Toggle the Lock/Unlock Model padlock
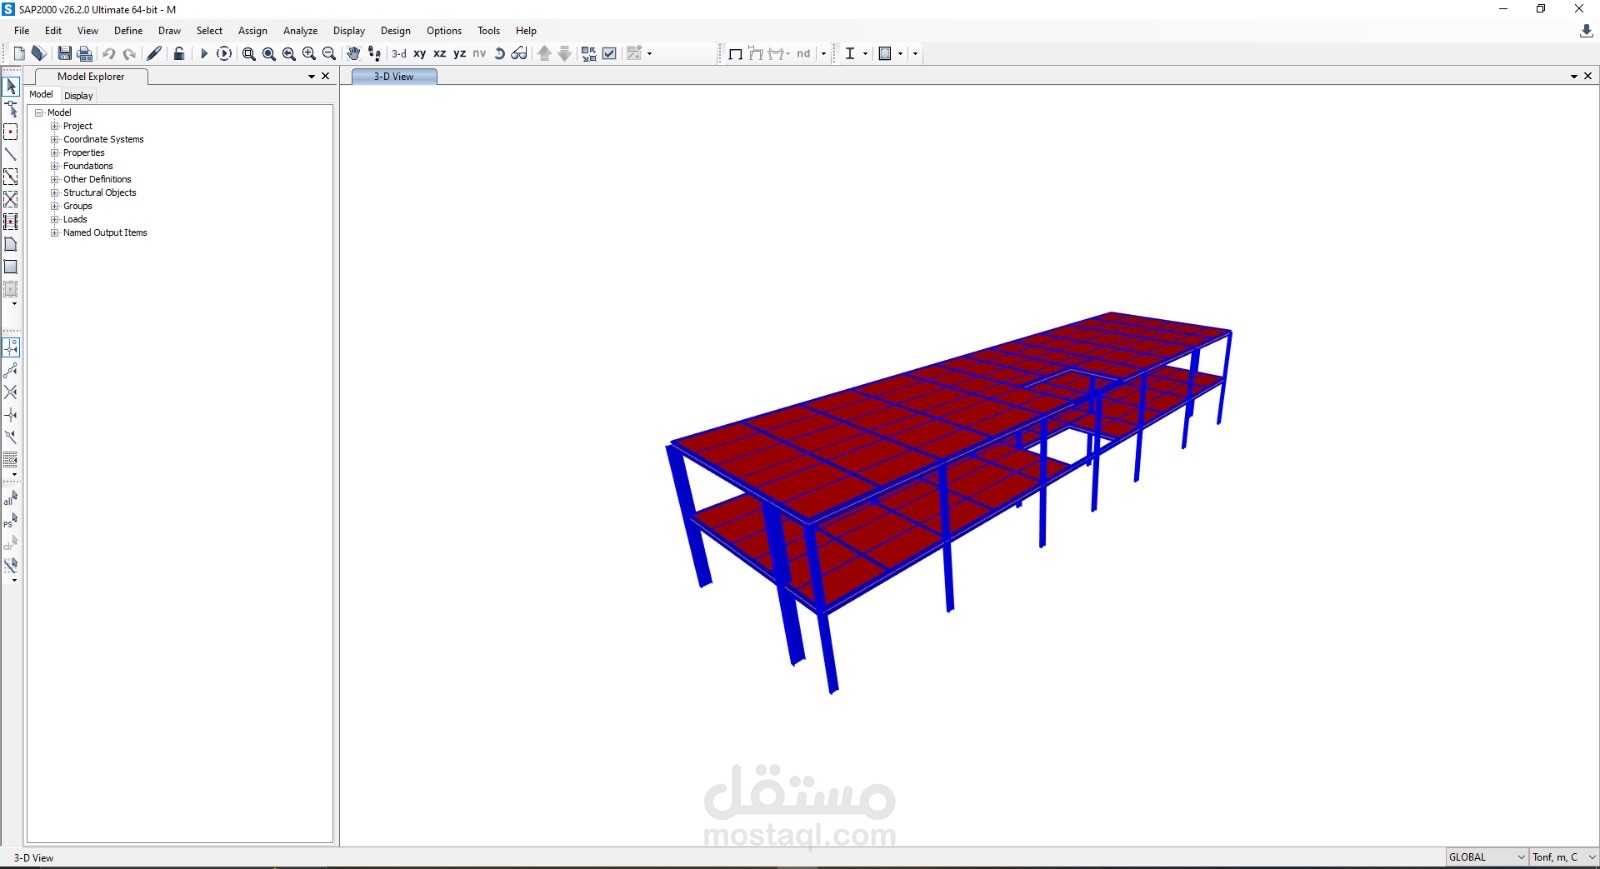 [179, 54]
